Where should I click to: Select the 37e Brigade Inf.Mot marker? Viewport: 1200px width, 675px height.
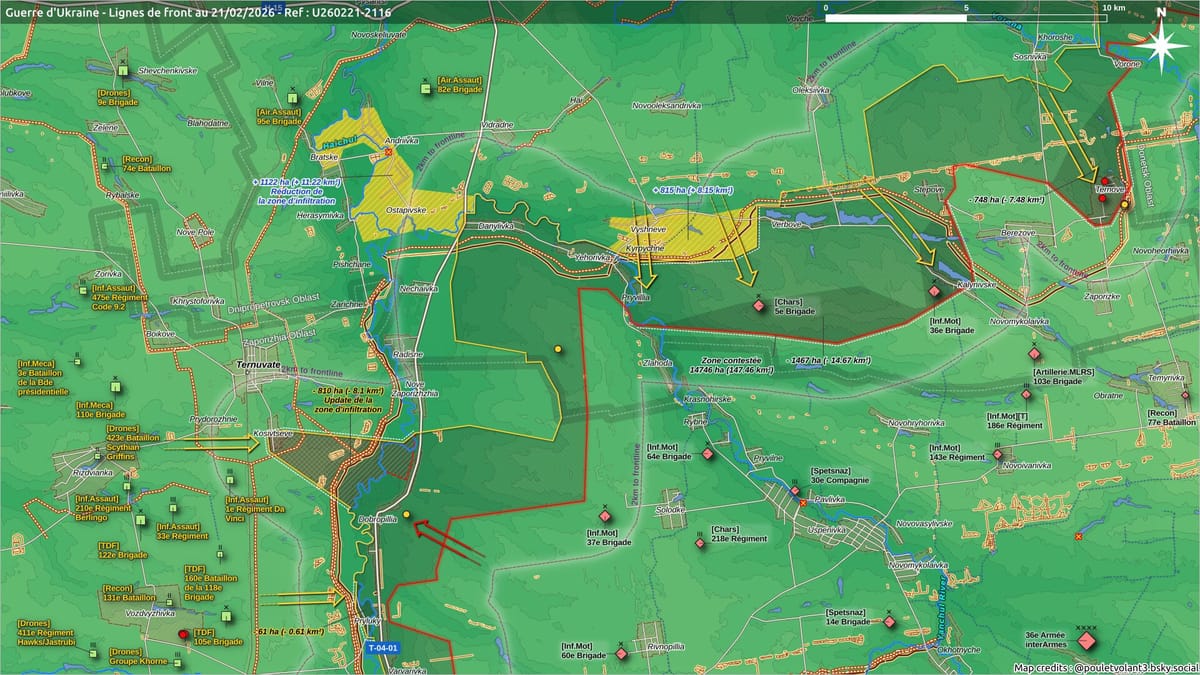point(605,516)
